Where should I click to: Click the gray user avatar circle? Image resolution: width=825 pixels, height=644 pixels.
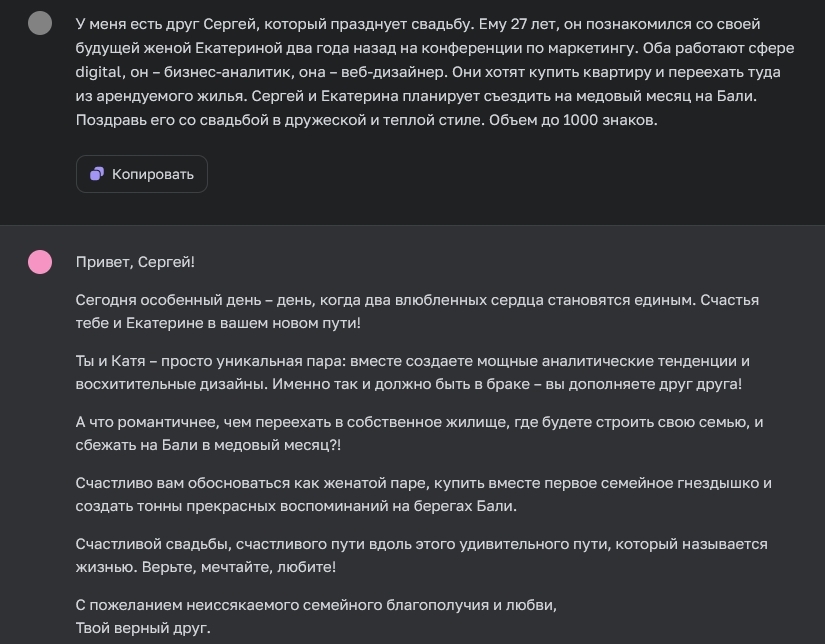pos(40,23)
